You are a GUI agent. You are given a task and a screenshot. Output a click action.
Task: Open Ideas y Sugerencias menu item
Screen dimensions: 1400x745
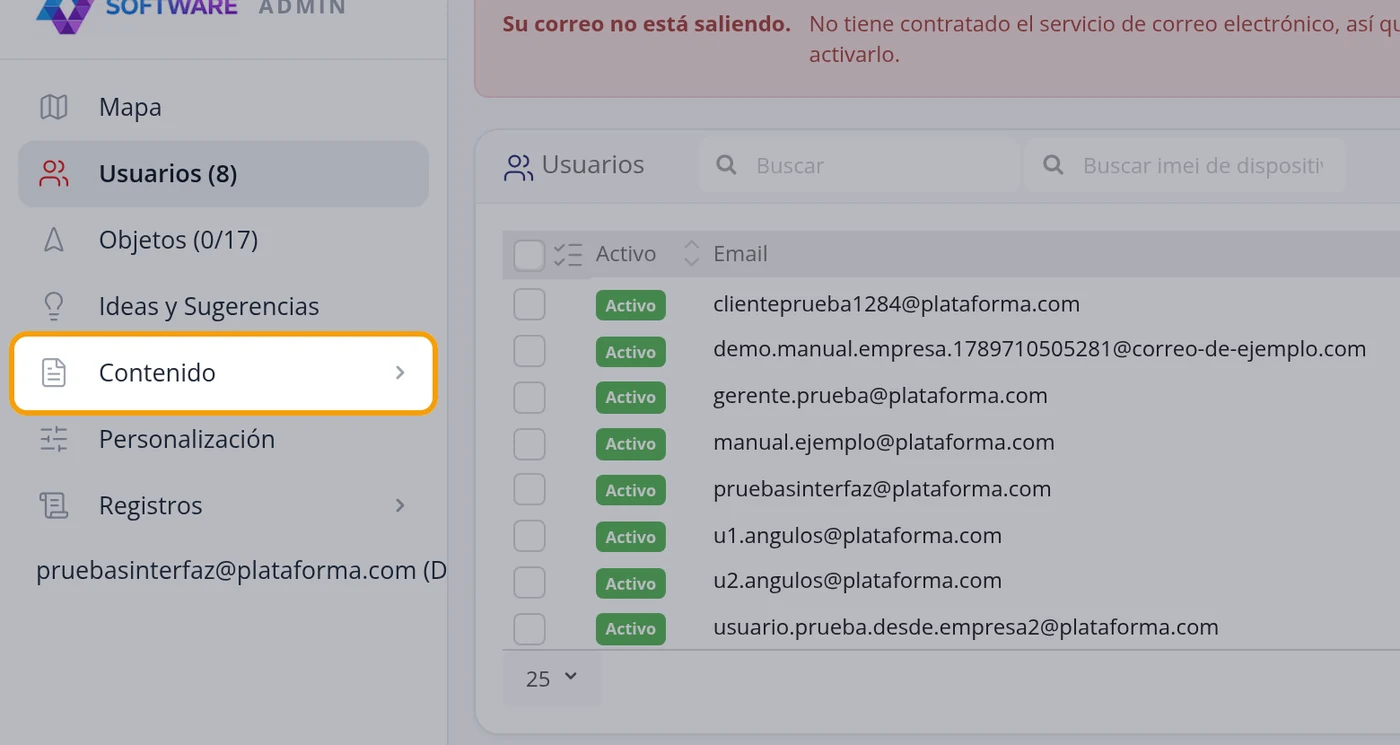pyautogui.click(x=223, y=306)
